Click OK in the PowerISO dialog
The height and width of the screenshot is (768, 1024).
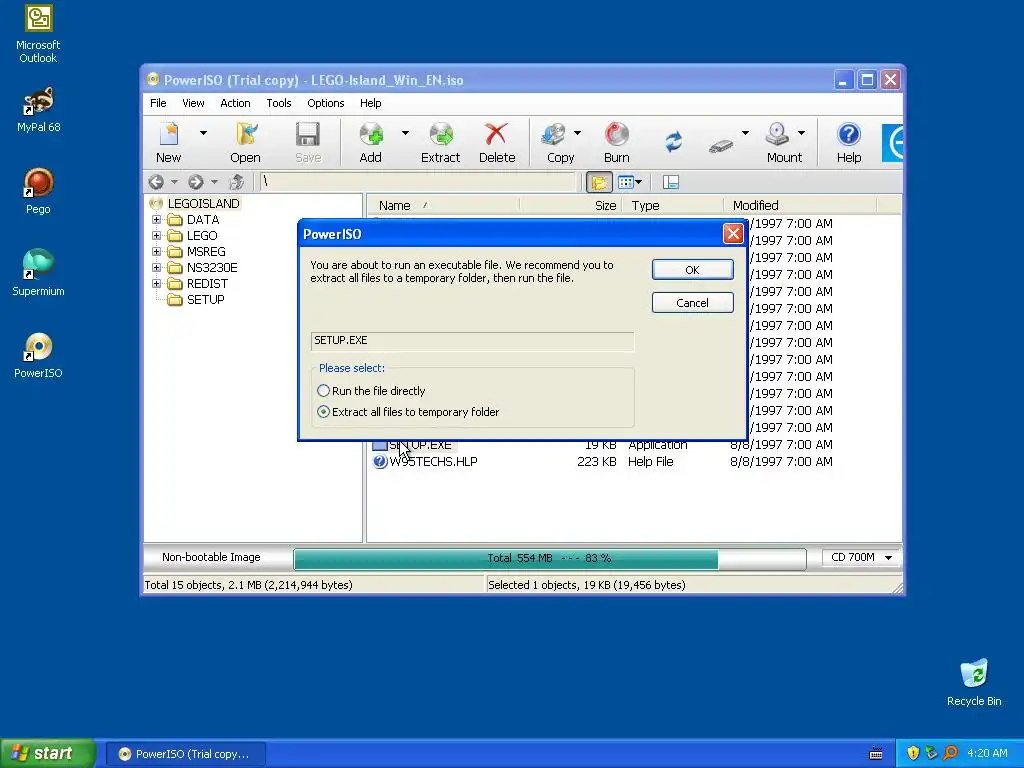coord(692,270)
